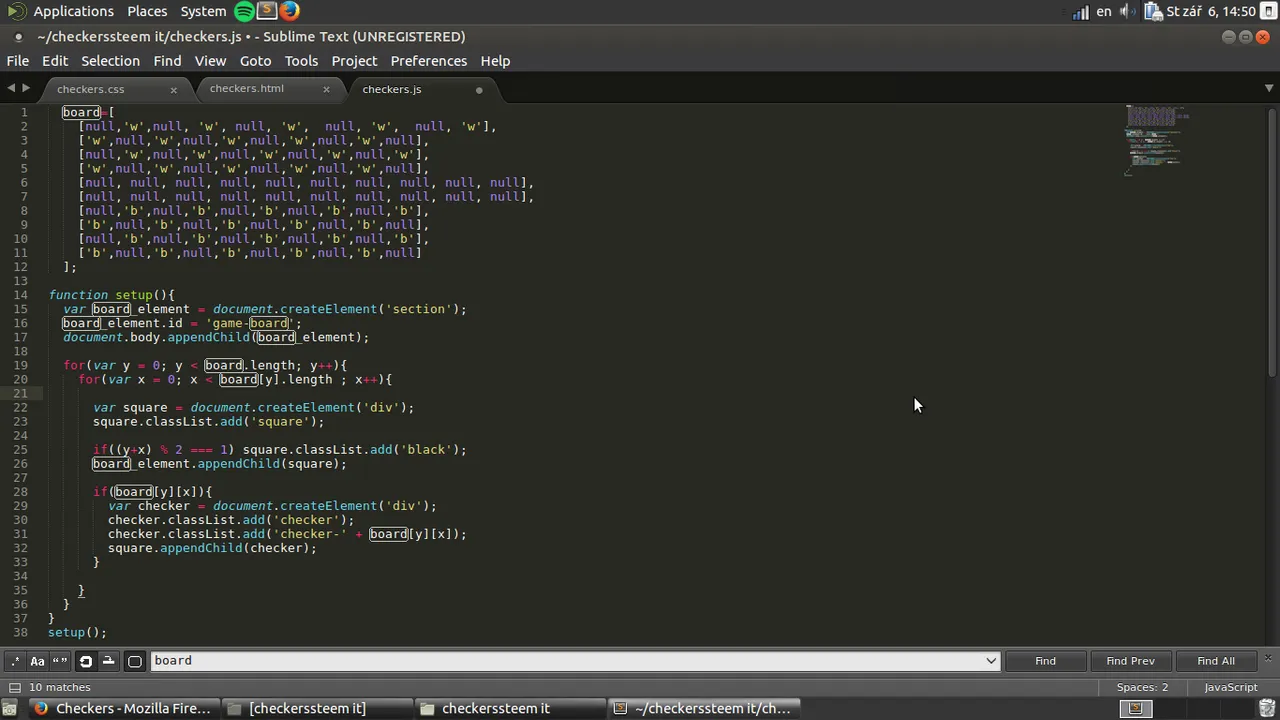Close the find panel
The image size is (1280, 720).
(1268, 657)
